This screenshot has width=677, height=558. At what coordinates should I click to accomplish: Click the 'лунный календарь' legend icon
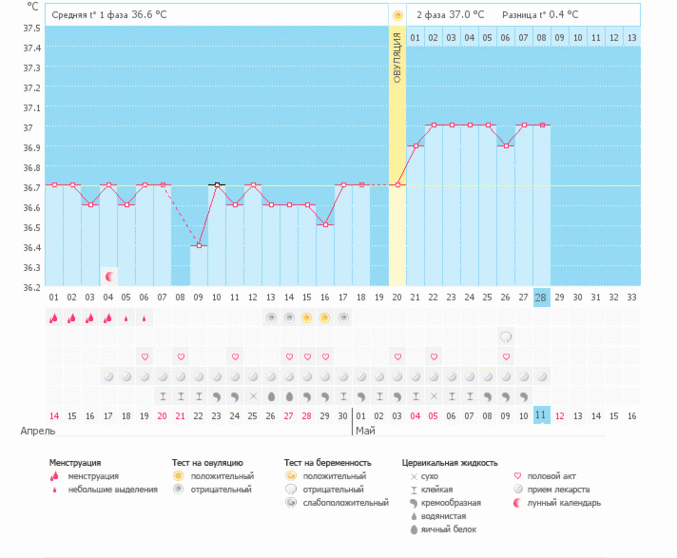coord(517,502)
